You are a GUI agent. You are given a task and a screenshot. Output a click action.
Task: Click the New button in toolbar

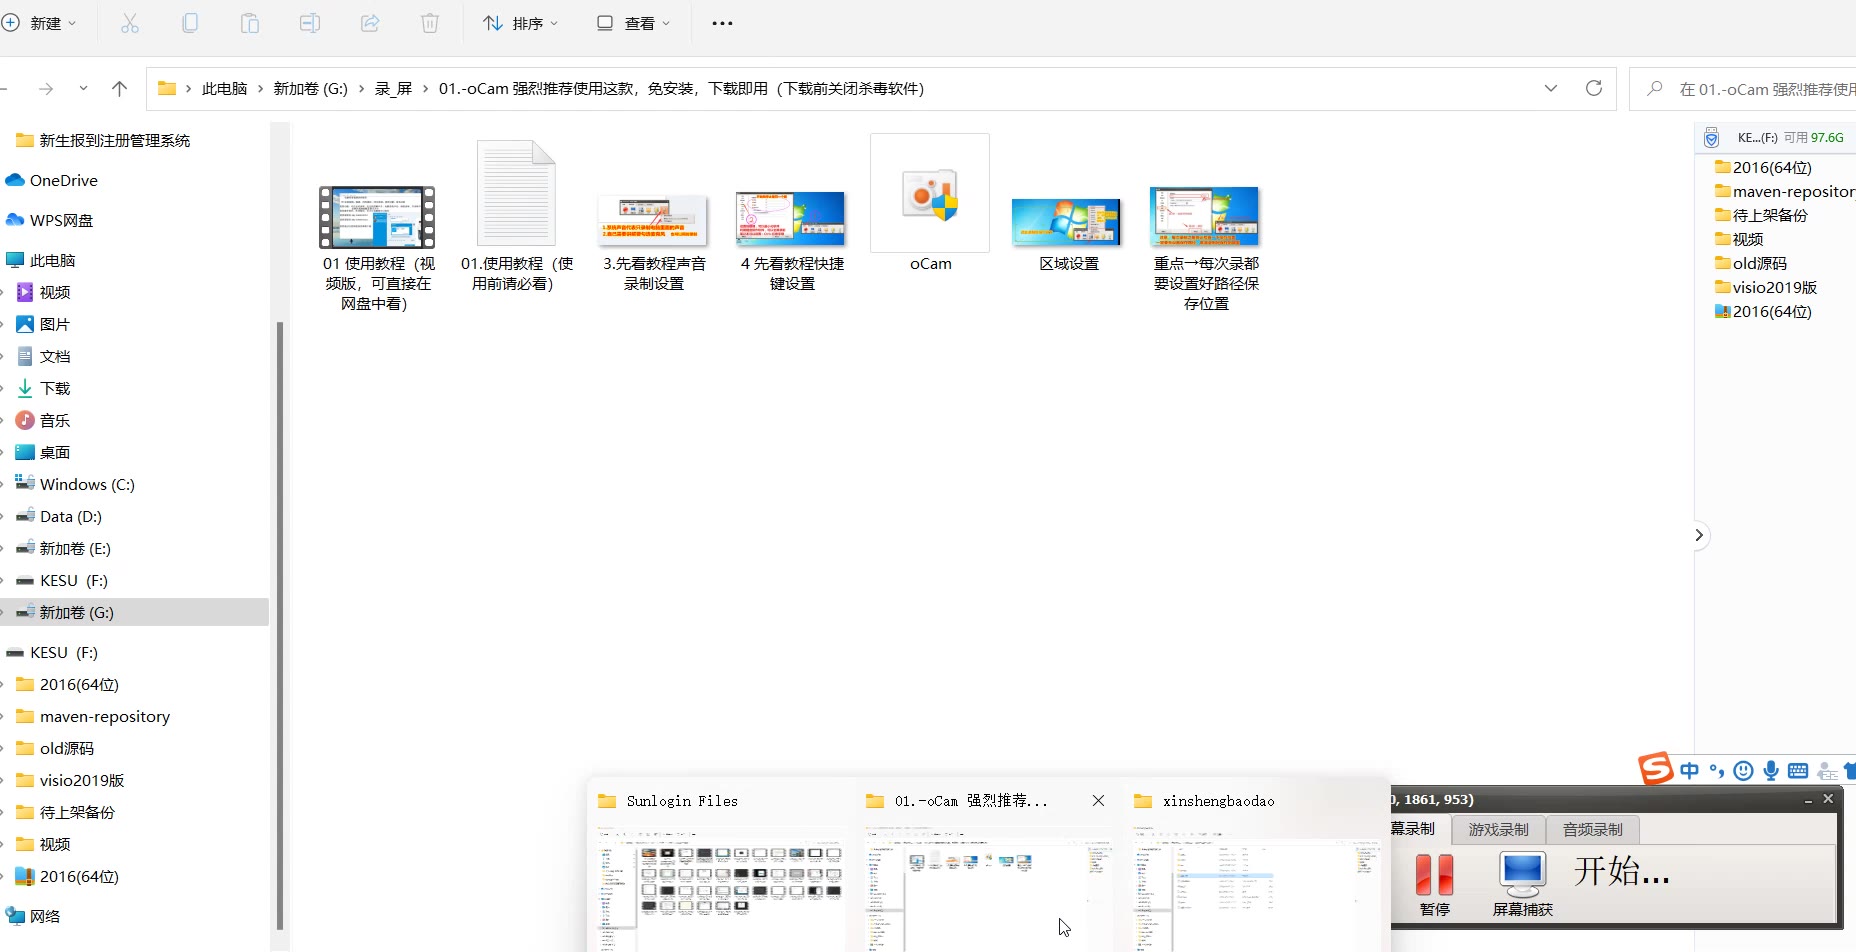(40, 23)
